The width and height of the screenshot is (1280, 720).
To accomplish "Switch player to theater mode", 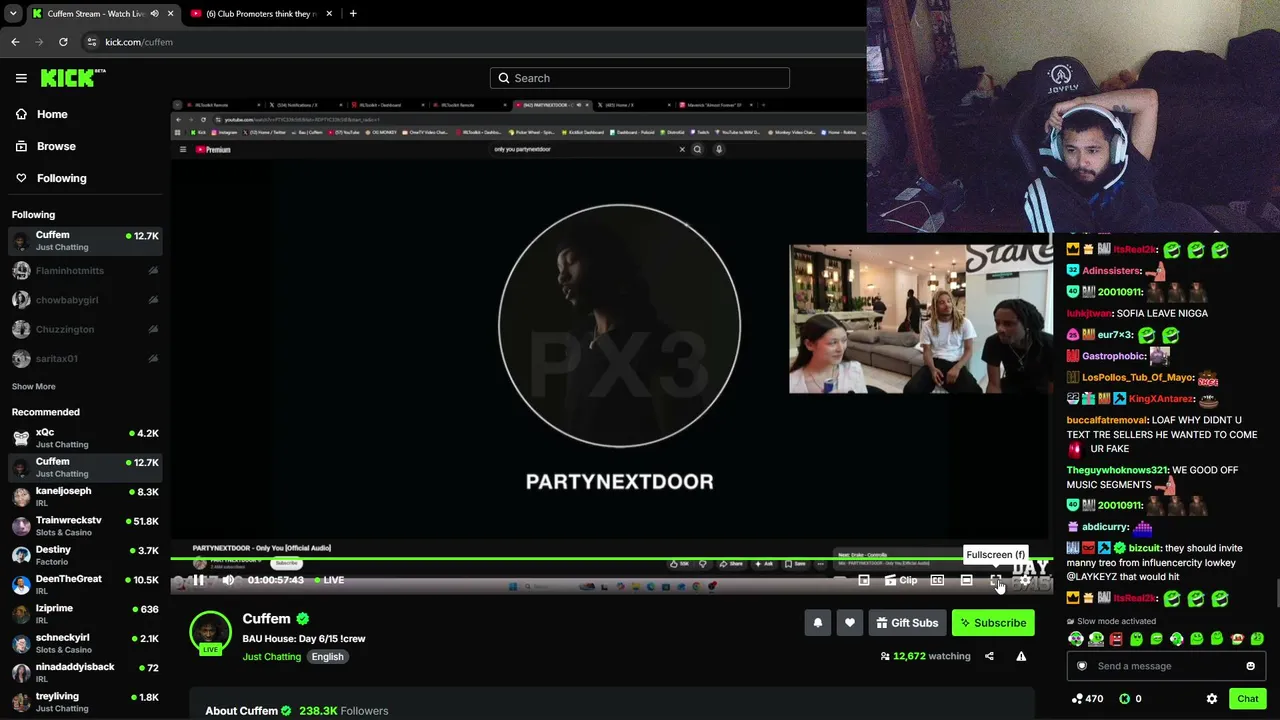I will (x=966, y=580).
